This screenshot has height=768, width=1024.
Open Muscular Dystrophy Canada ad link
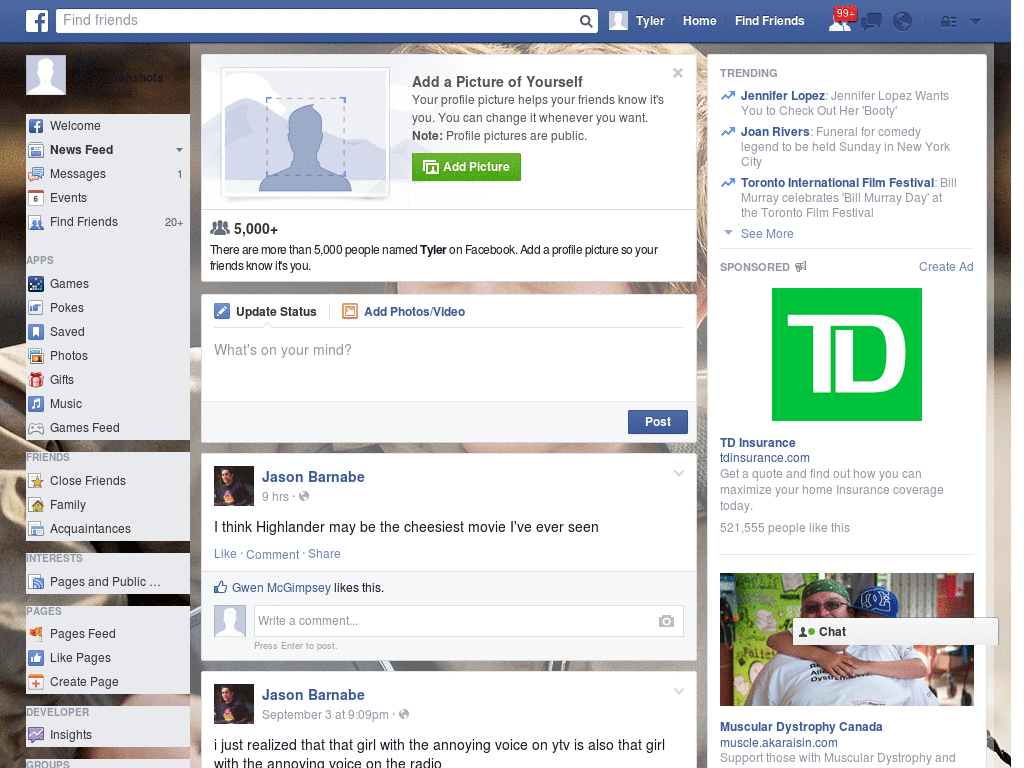coord(801,727)
